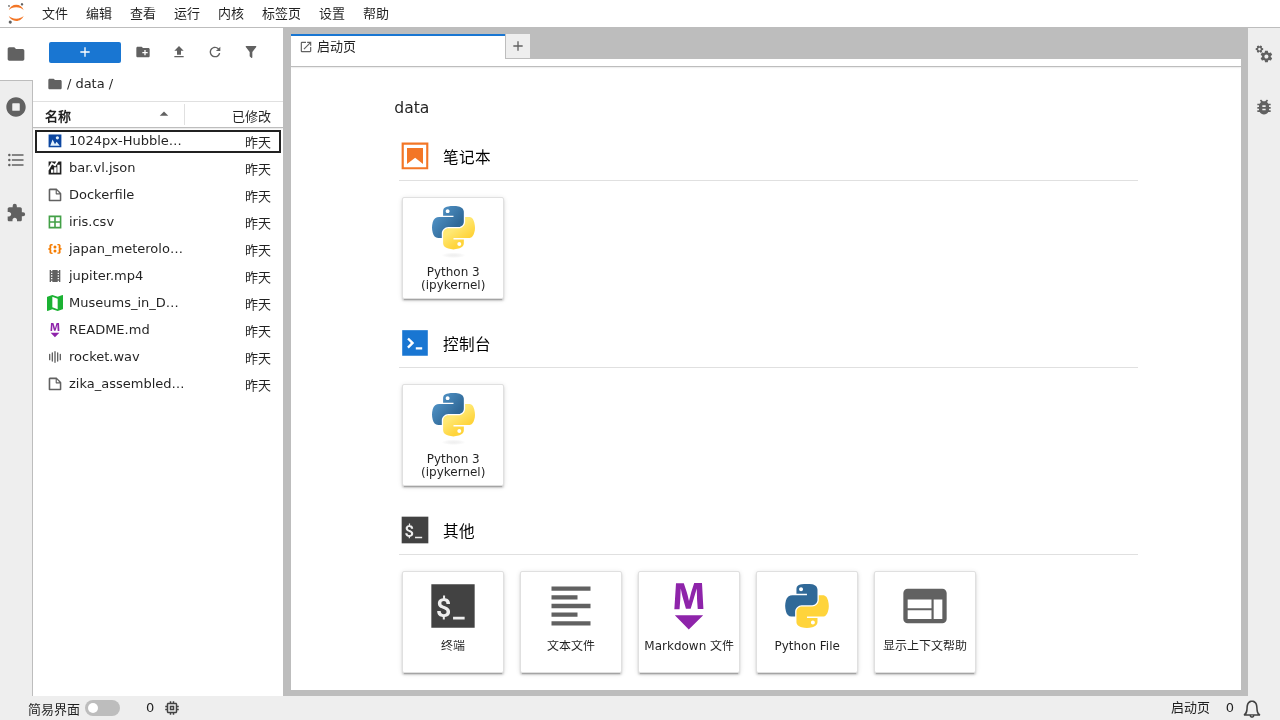Open the 设置 menu
The height and width of the screenshot is (720, 1280).
pos(332,14)
